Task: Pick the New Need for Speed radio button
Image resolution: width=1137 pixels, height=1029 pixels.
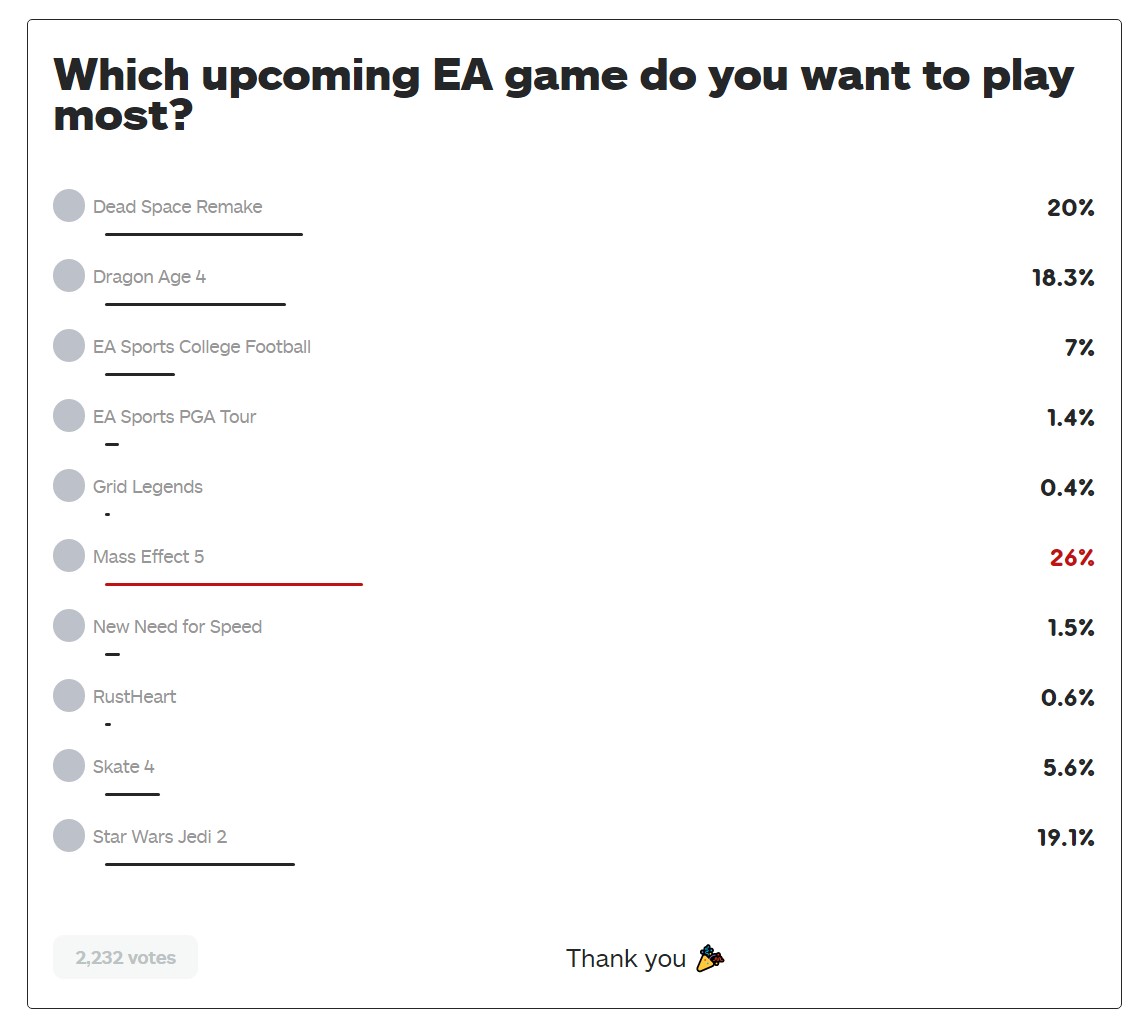Action: (69, 626)
